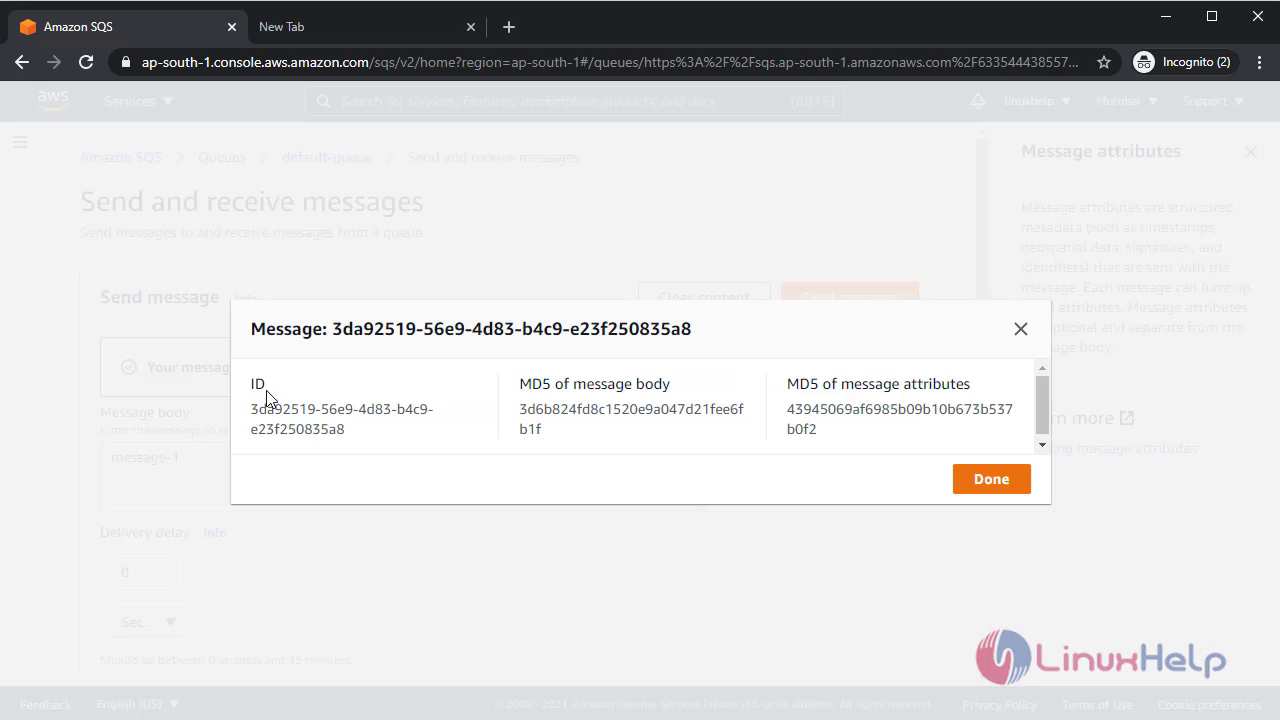Click the browser back arrow
This screenshot has width=1280, height=720.
pos(22,62)
